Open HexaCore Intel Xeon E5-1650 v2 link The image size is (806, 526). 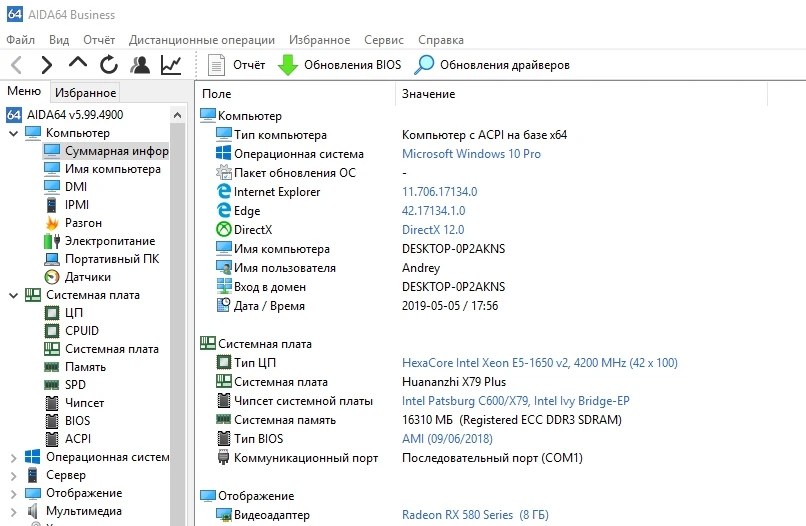[x=540, y=363]
